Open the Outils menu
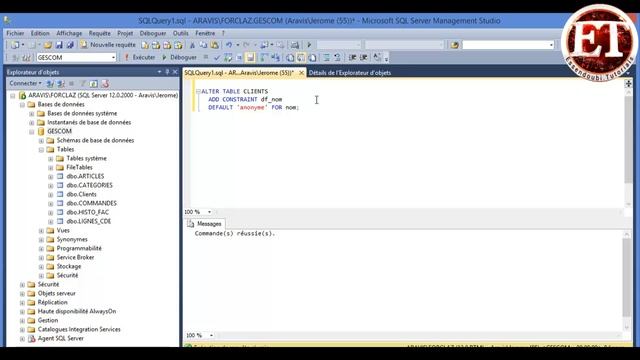Screen dimensions: 640x360 pos(180,33)
